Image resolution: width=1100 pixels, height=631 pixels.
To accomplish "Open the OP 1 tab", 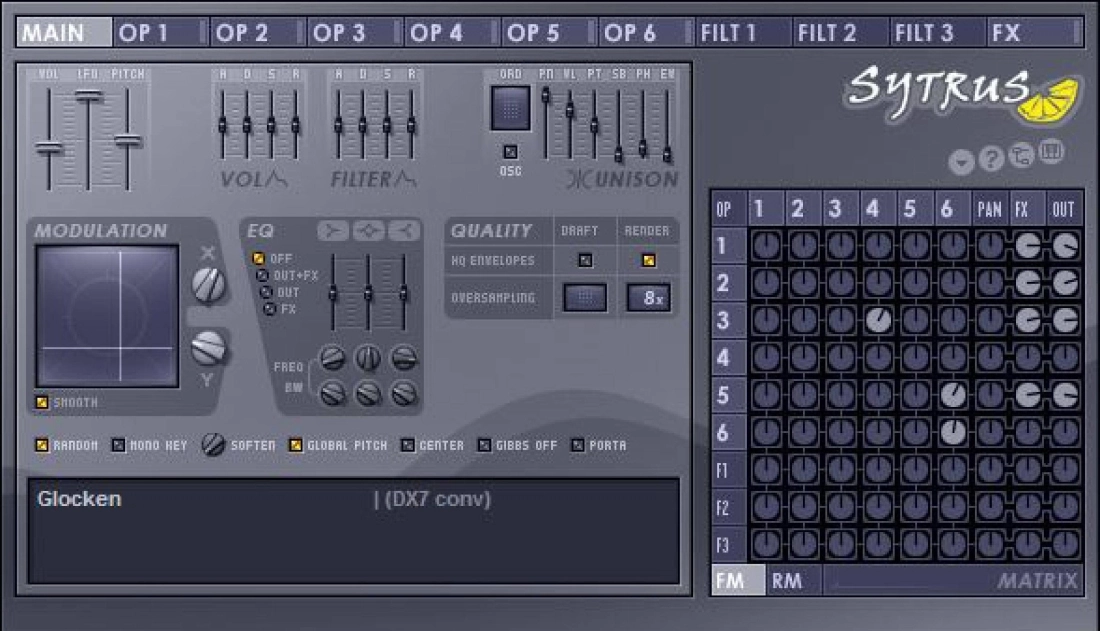I will 161,32.
